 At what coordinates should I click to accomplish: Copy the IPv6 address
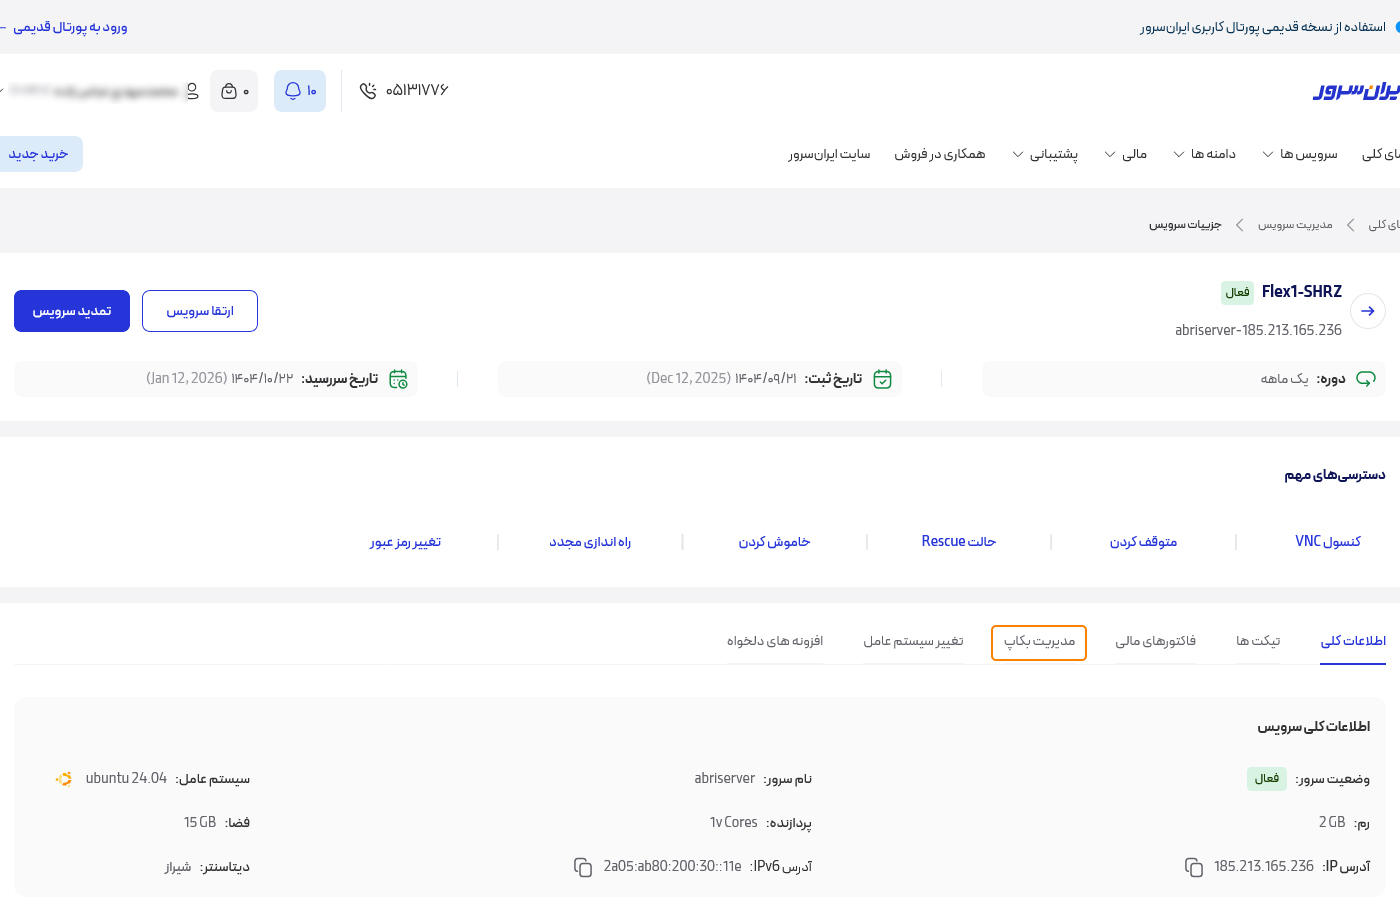click(583, 868)
